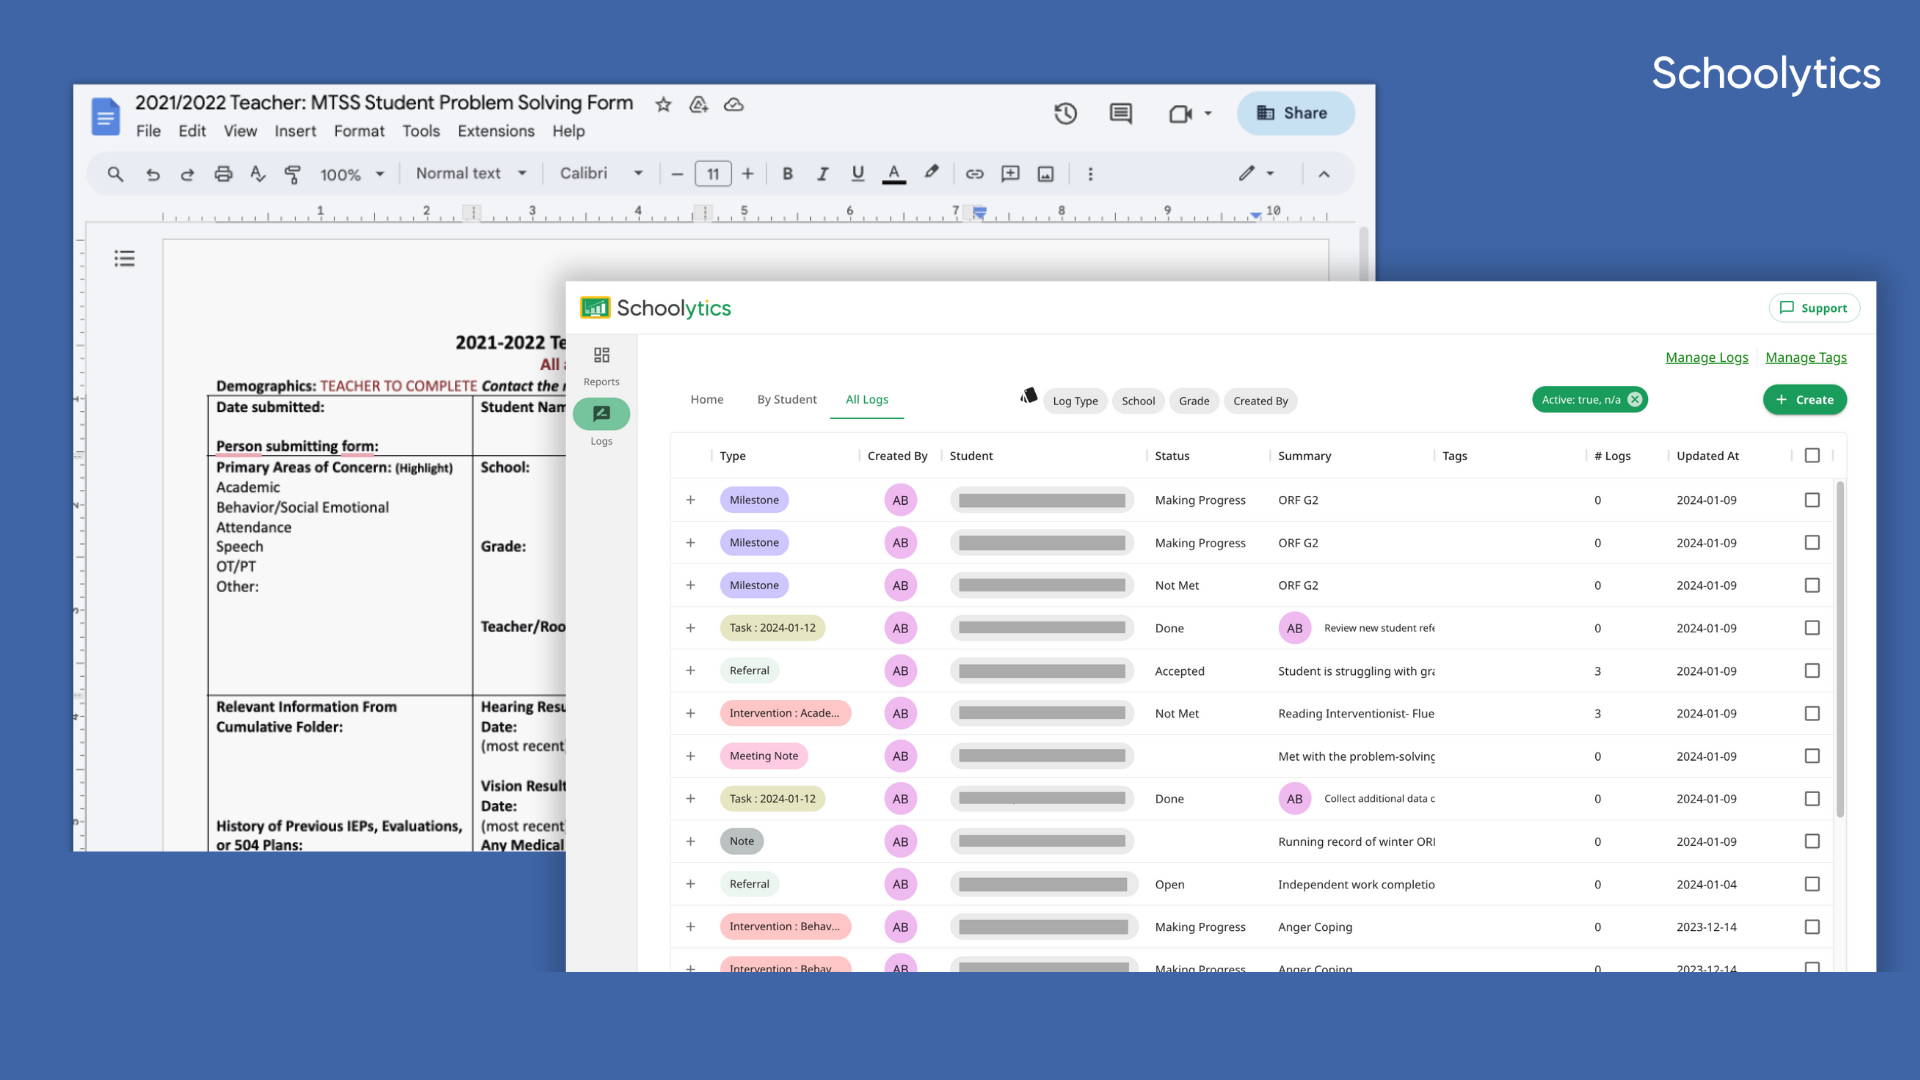The width and height of the screenshot is (1920, 1080).
Task: Expand the first Milestone log entry
Action: pyautogui.click(x=691, y=499)
